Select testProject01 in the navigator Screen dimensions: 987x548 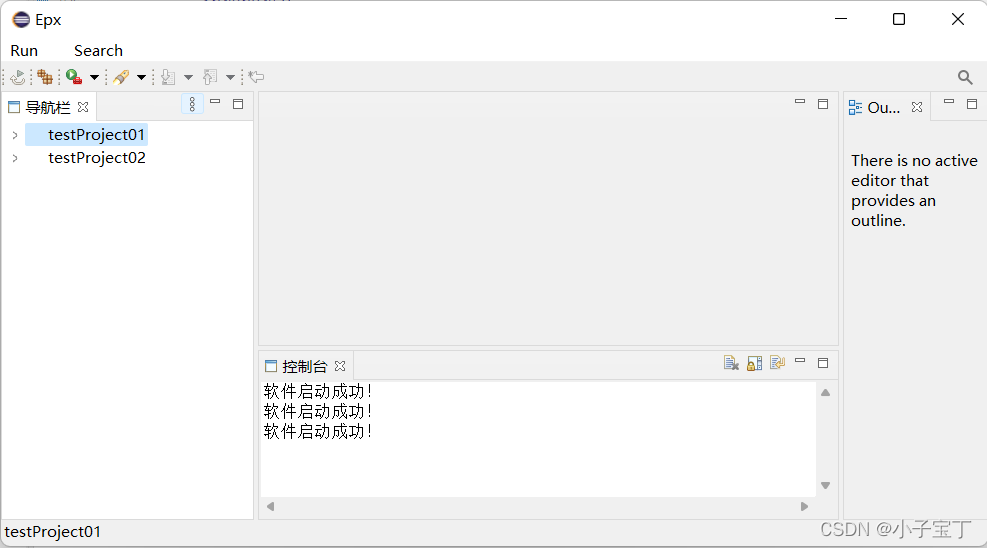click(96, 135)
